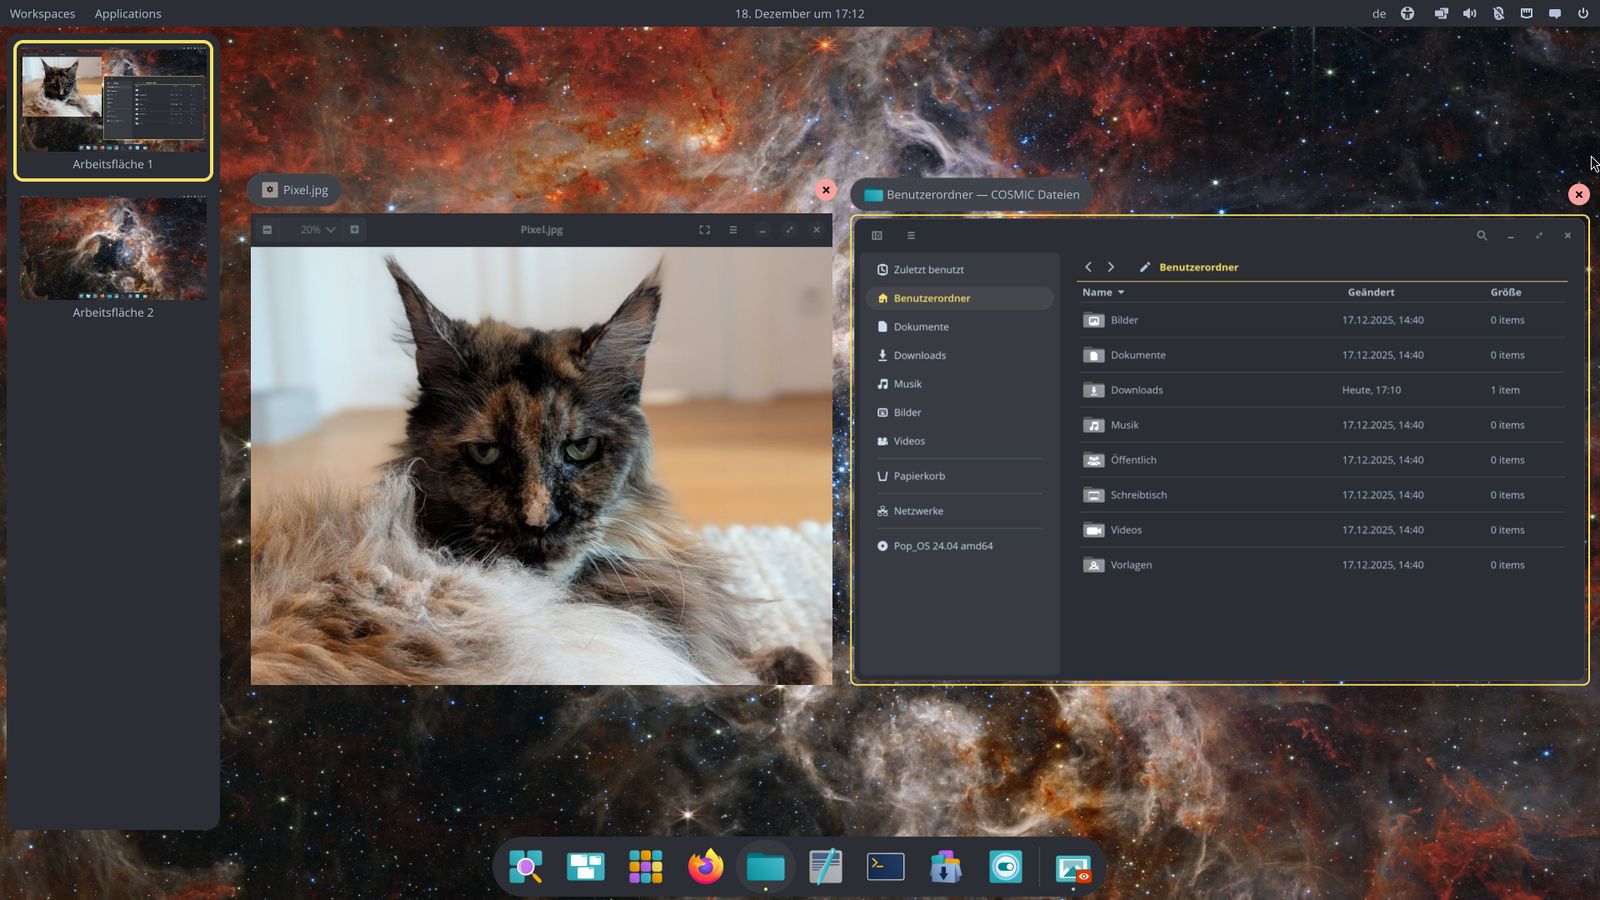Open the Applications menu in the top bar
Viewport: 1600px width, 900px height.
(127, 13)
